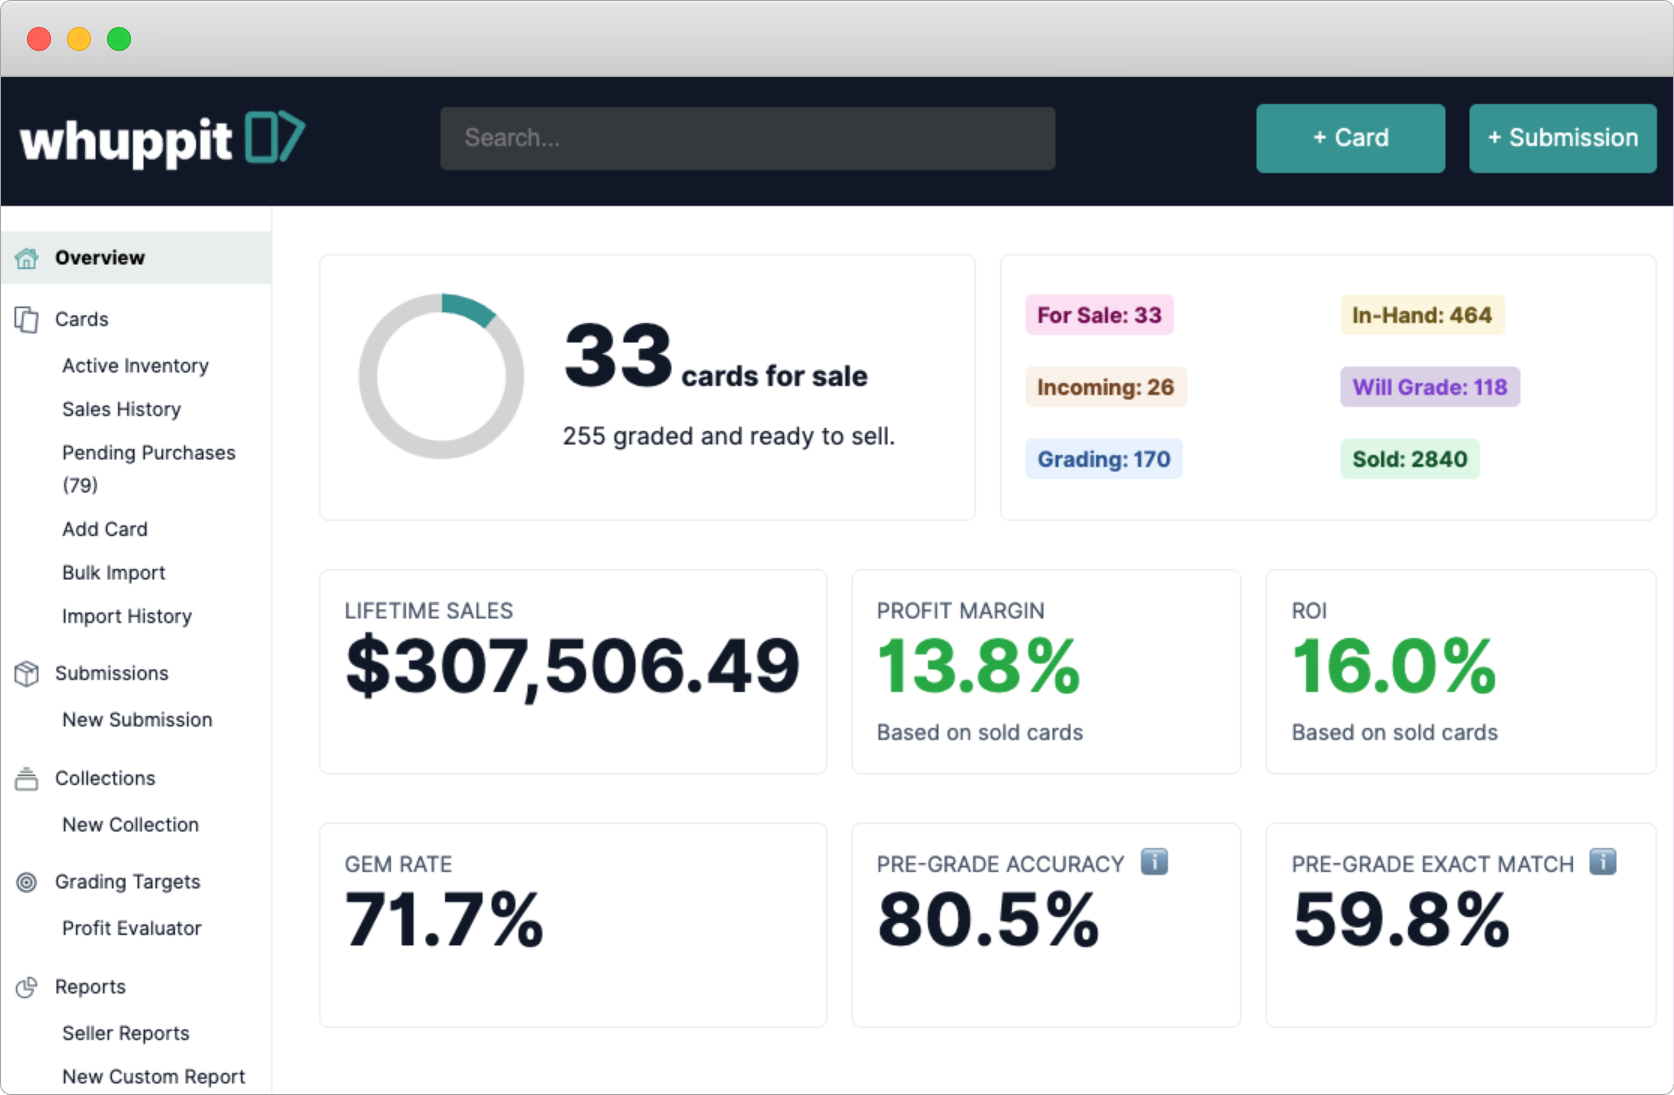Image resolution: width=1674 pixels, height=1095 pixels.
Task: Click the Reports pie chart icon
Action: [x=27, y=988]
